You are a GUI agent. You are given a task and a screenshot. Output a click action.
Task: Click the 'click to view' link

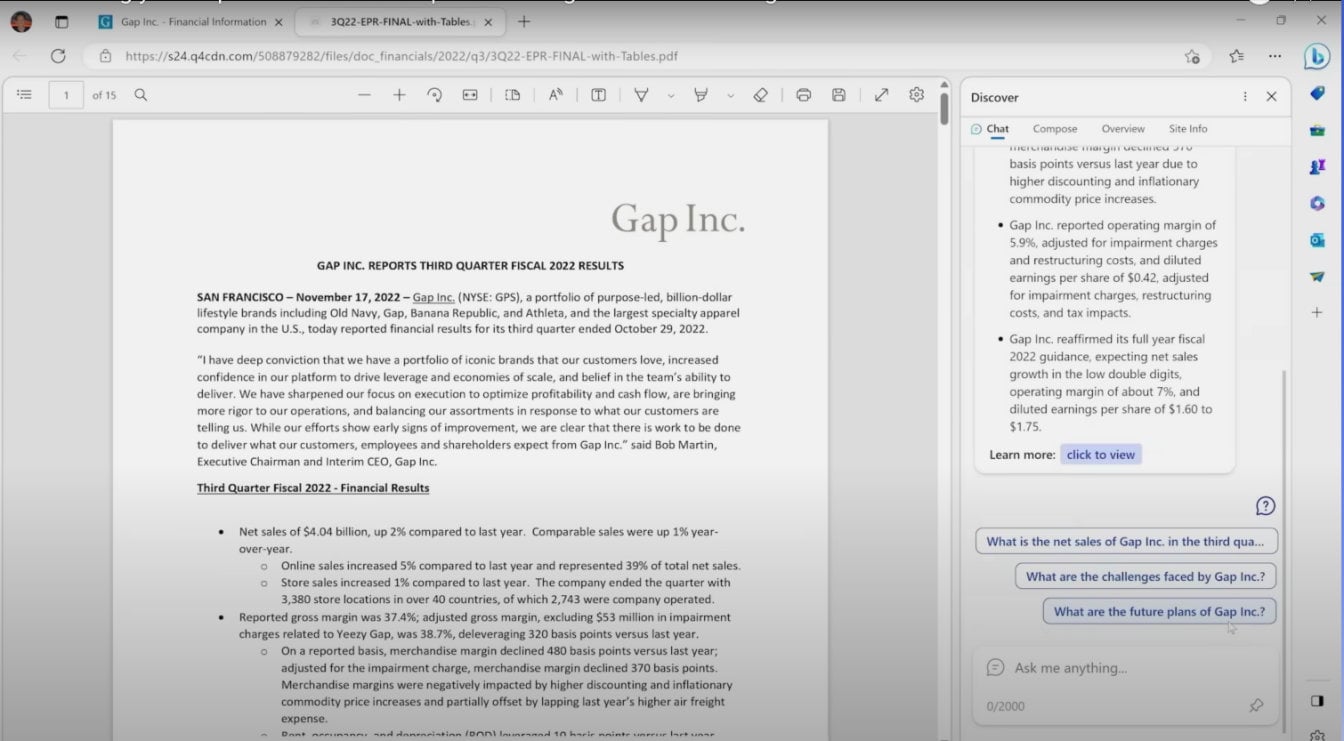[1101, 454]
